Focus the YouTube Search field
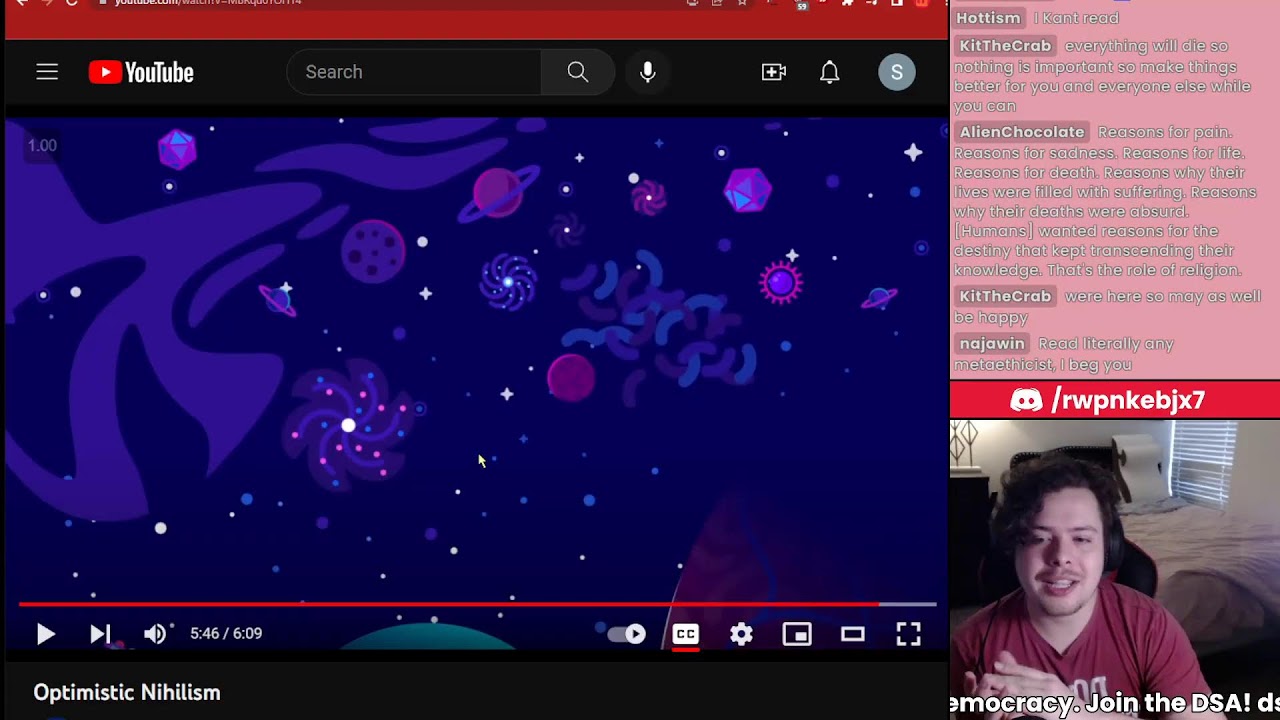Image resolution: width=1280 pixels, height=720 pixels. tap(414, 72)
